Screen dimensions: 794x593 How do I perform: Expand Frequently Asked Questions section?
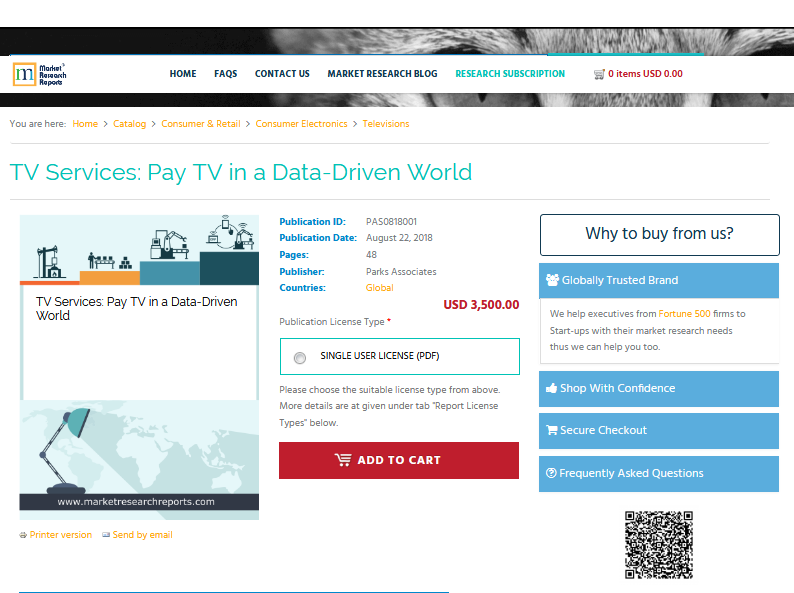pyautogui.click(x=659, y=474)
